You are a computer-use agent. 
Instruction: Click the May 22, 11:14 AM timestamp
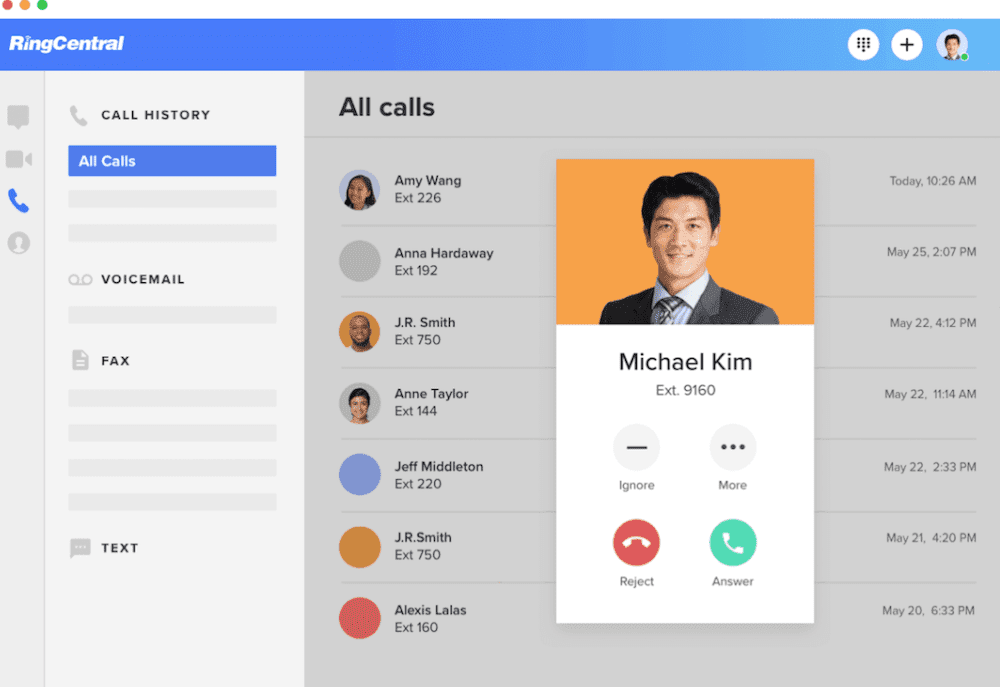click(930, 394)
